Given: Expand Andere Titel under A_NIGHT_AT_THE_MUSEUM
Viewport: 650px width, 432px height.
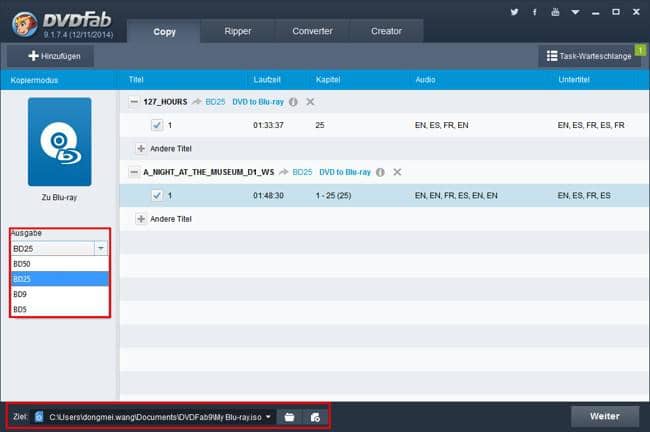Looking at the screenshot, I should pyautogui.click(x=141, y=219).
